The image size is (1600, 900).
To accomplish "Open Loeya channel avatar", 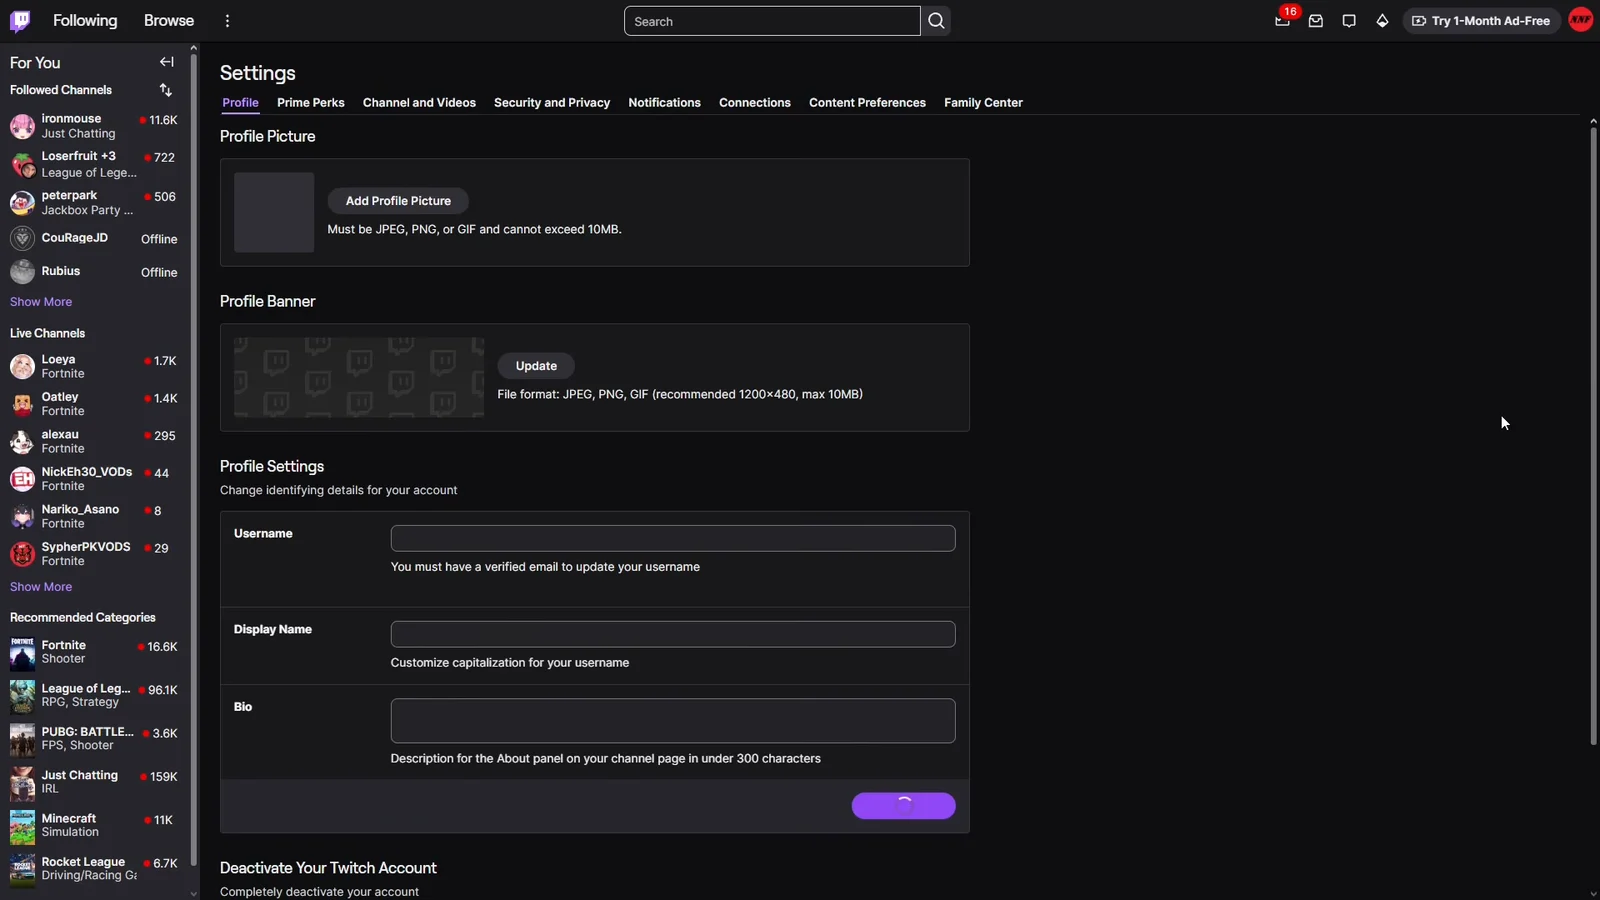I will click(22, 367).
